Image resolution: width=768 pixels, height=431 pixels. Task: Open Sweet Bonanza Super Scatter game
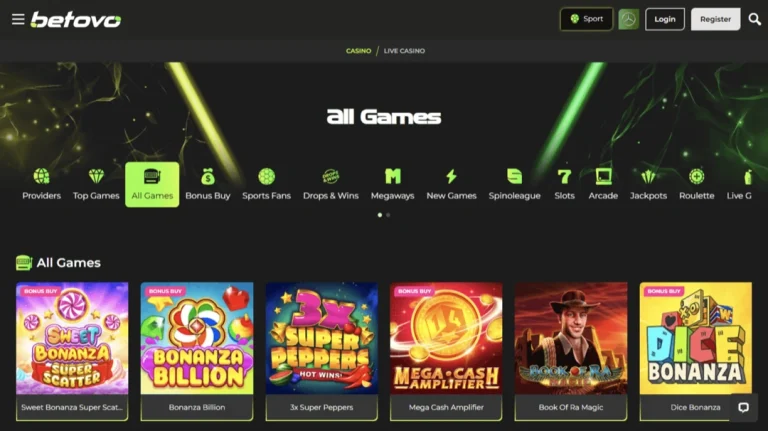(x=72, y=351)
